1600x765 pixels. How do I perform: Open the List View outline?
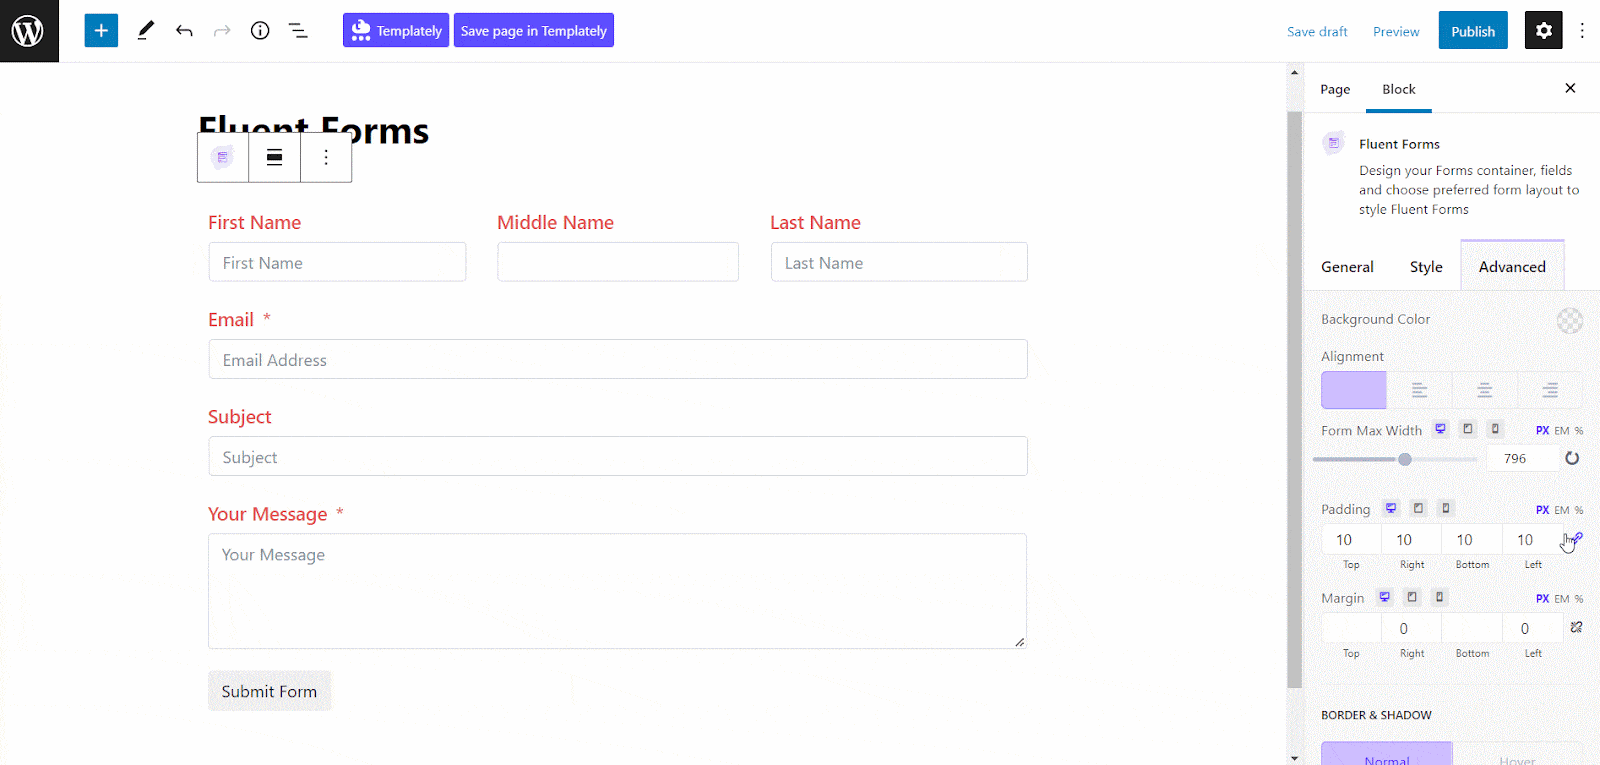coord(298,31)
